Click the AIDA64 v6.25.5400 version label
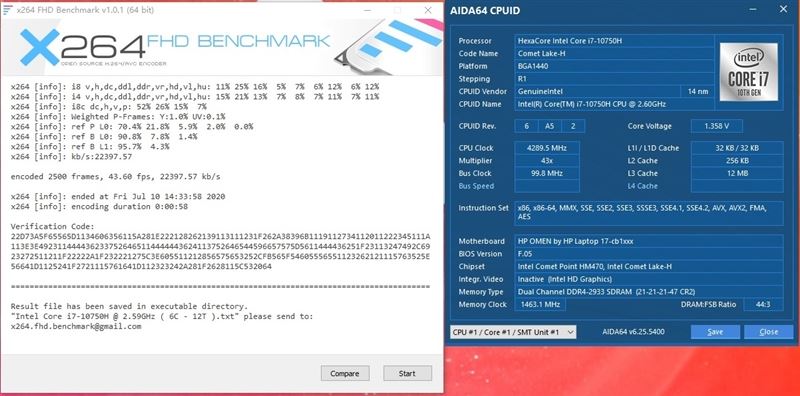The image size is (800, 396). point(633,332)
